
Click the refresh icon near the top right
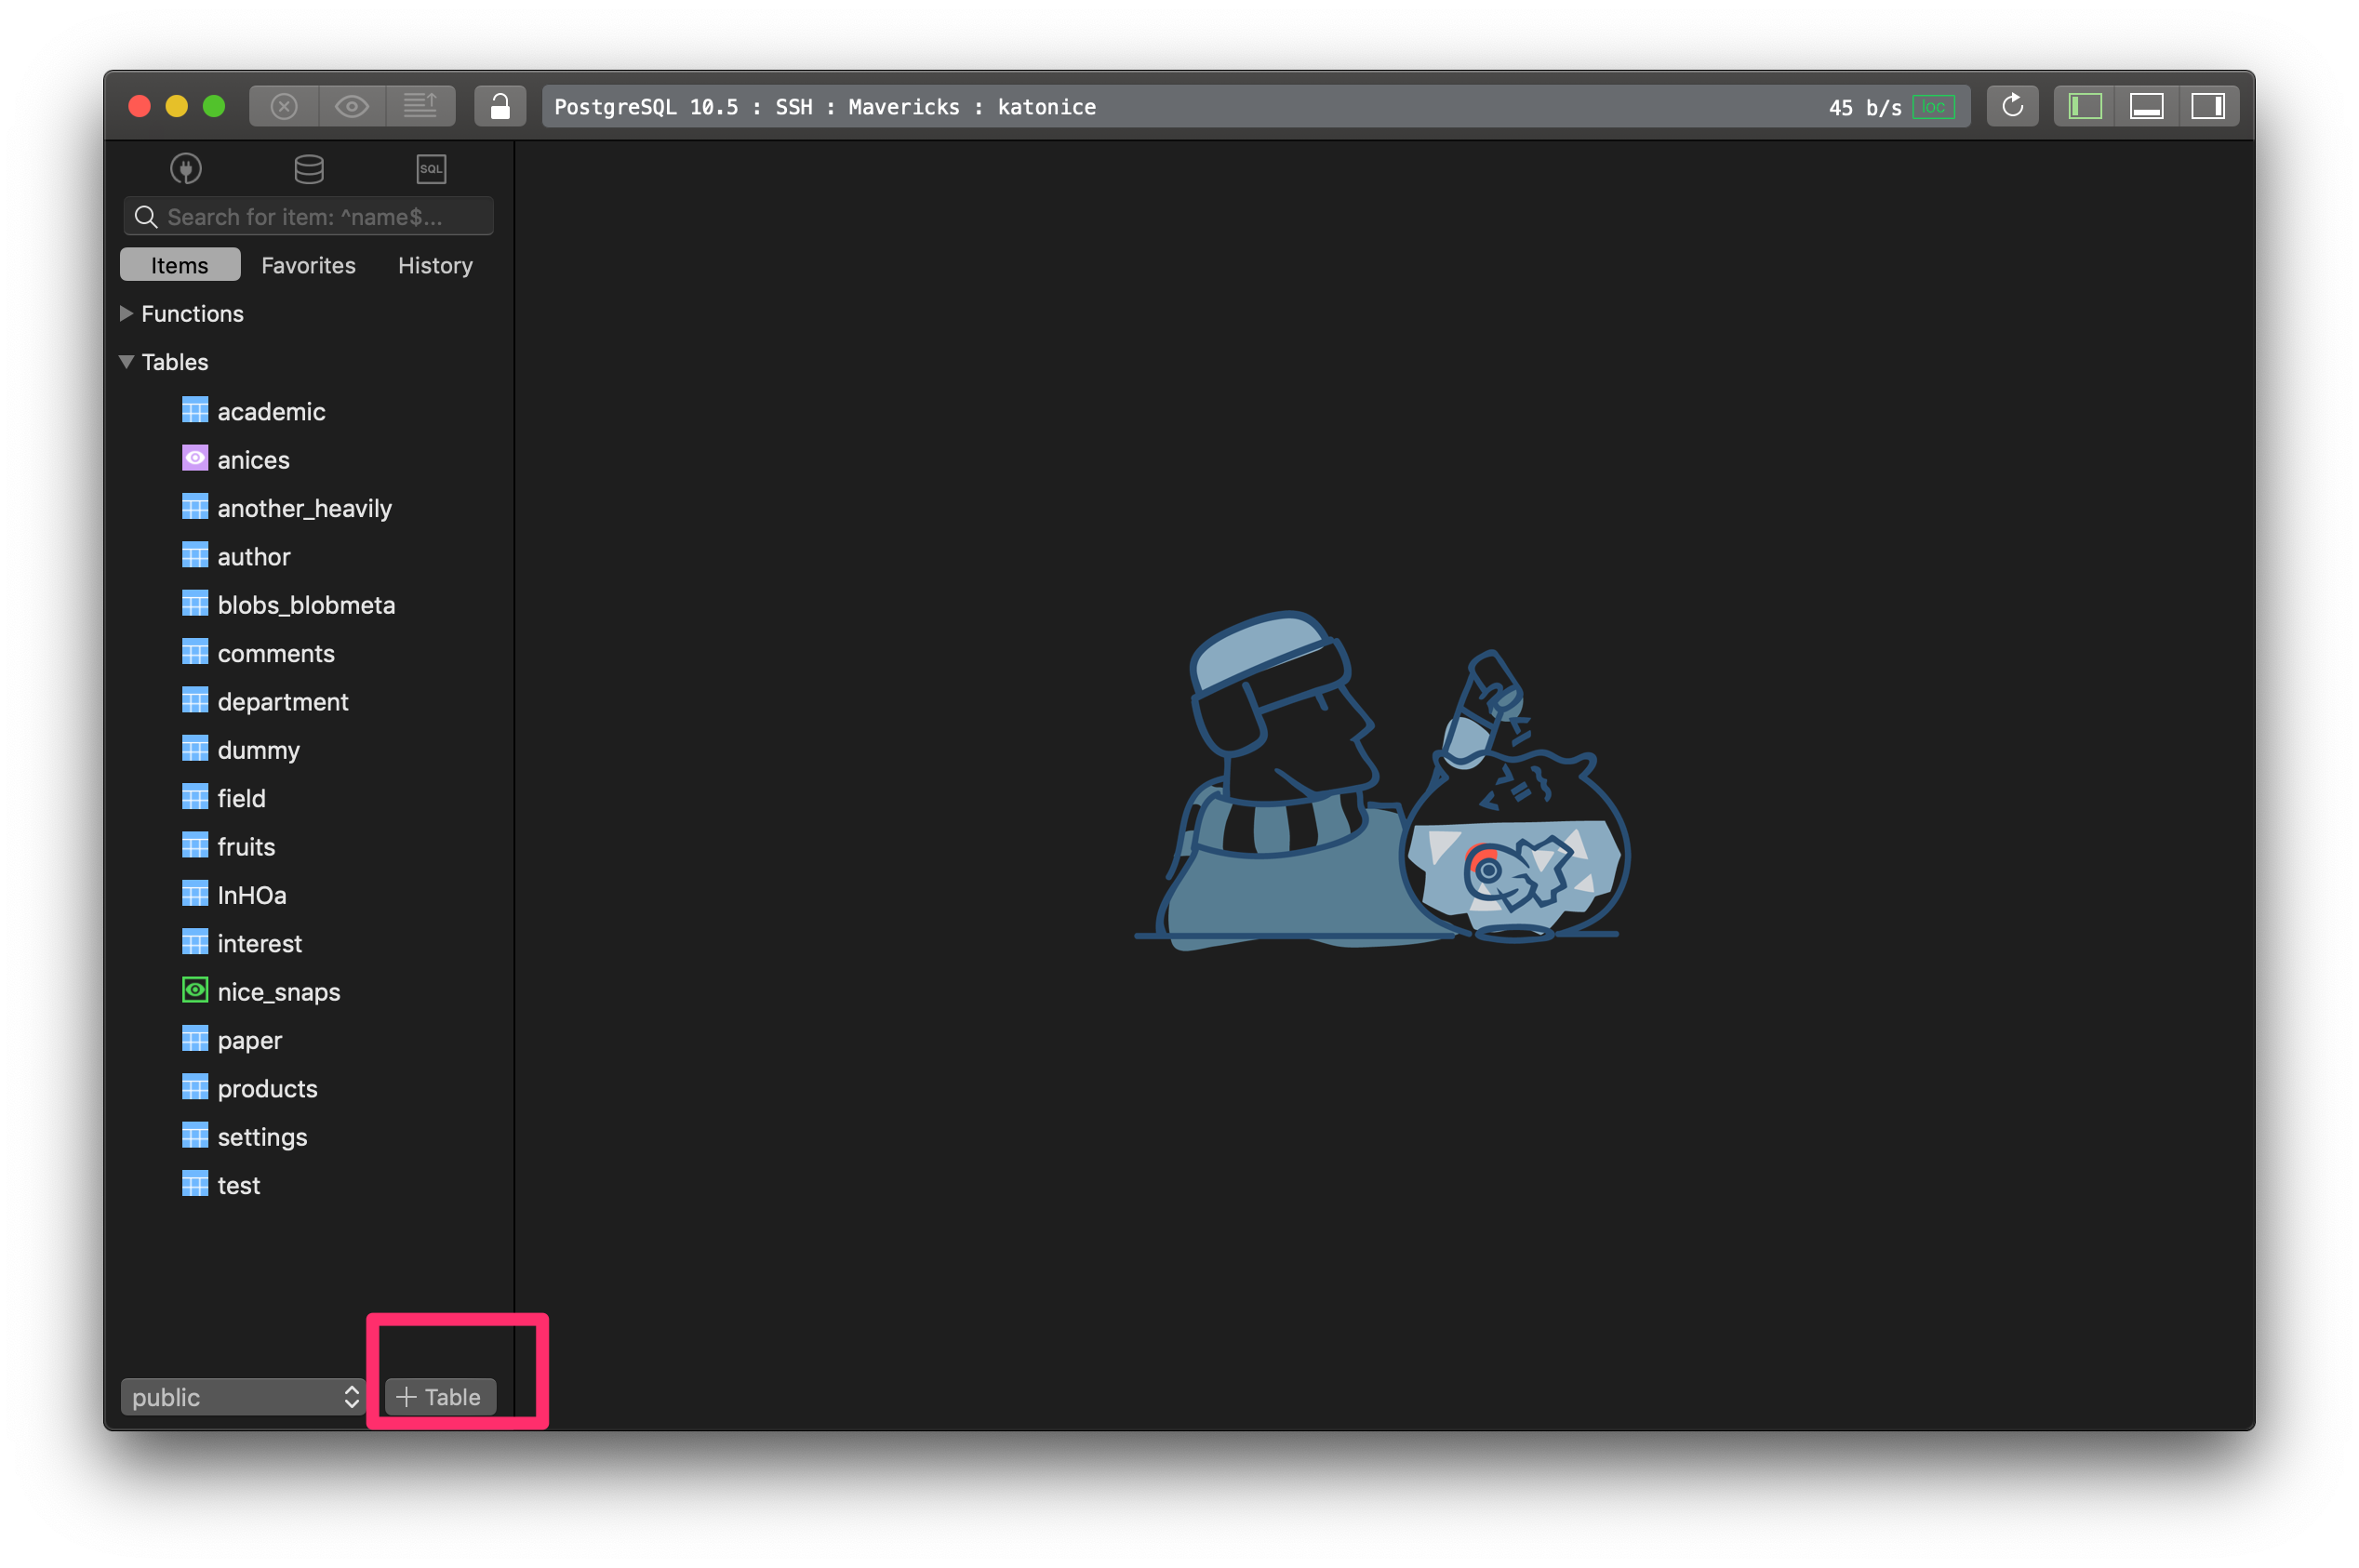[x=2012, y=105]
